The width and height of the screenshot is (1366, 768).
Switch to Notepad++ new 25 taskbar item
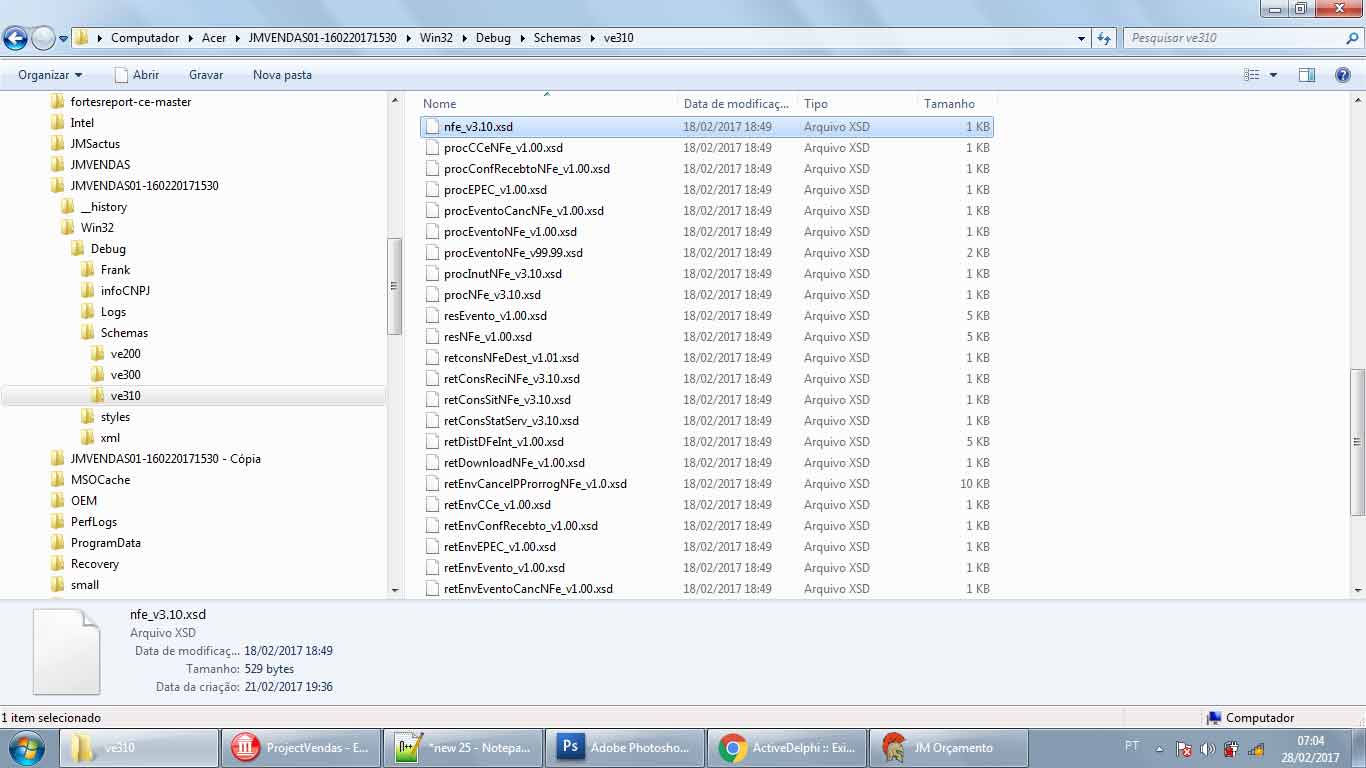point(462,748)
